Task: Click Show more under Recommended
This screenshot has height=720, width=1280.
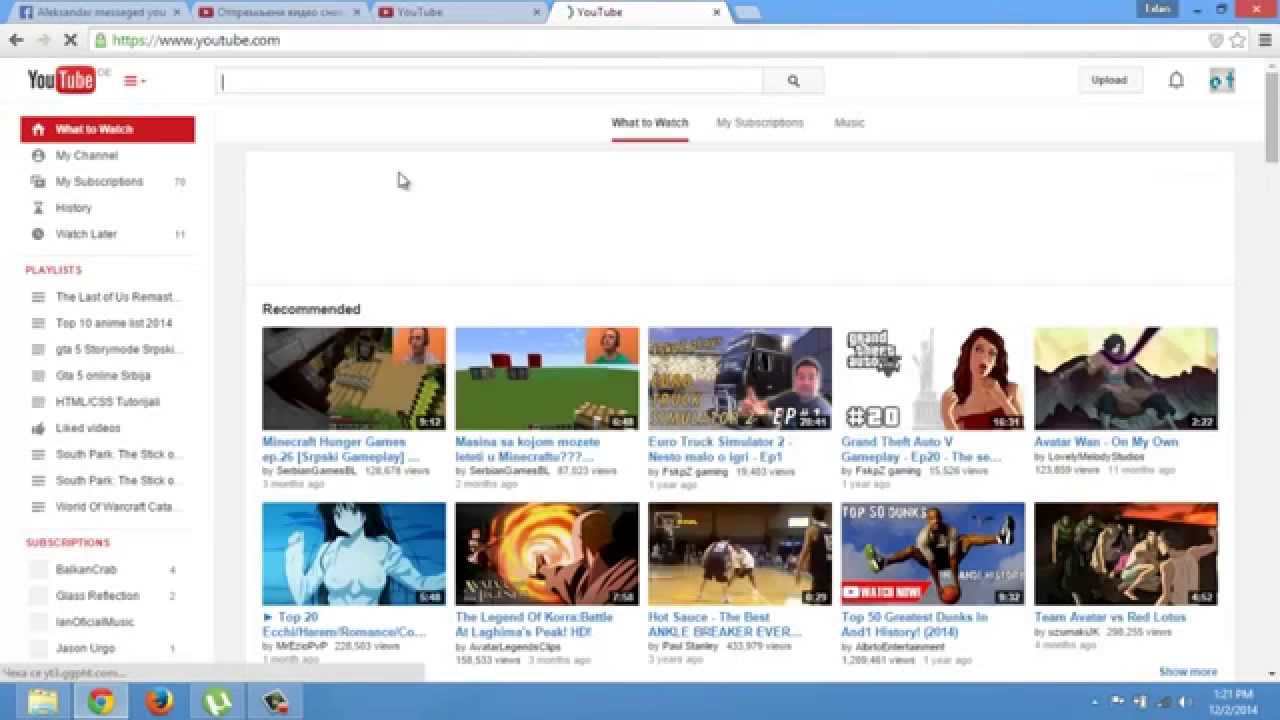Action: click(x=1188, y=672)
